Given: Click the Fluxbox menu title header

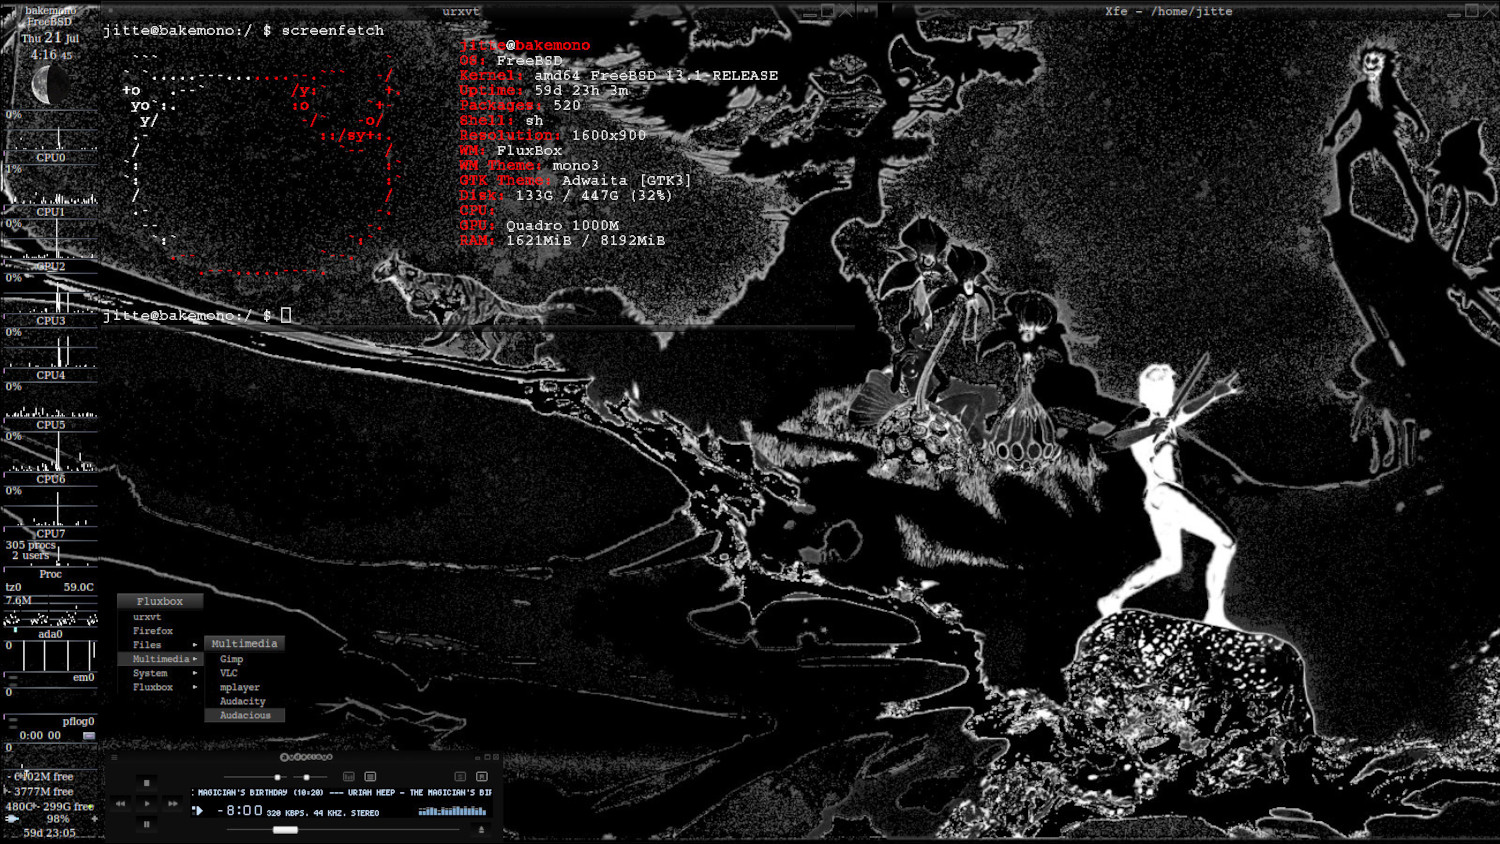Looking at the screenshot, I should tap(160, 601).
